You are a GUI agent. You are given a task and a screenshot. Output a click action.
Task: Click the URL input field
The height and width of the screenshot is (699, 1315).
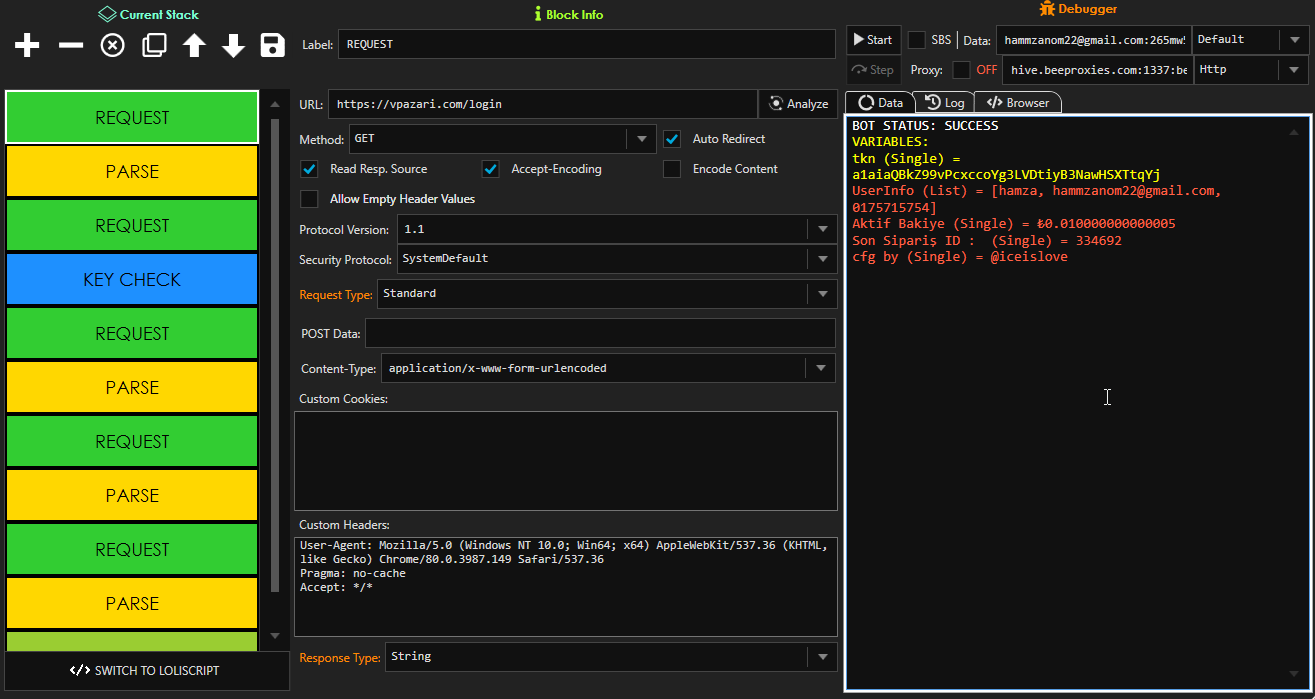click(542, 104)
